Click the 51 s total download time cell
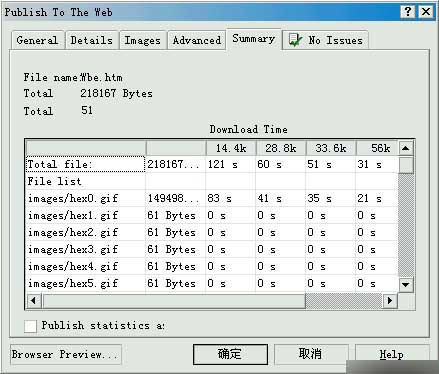This screenshot has width=439, height=374. (x=331, y=164)
